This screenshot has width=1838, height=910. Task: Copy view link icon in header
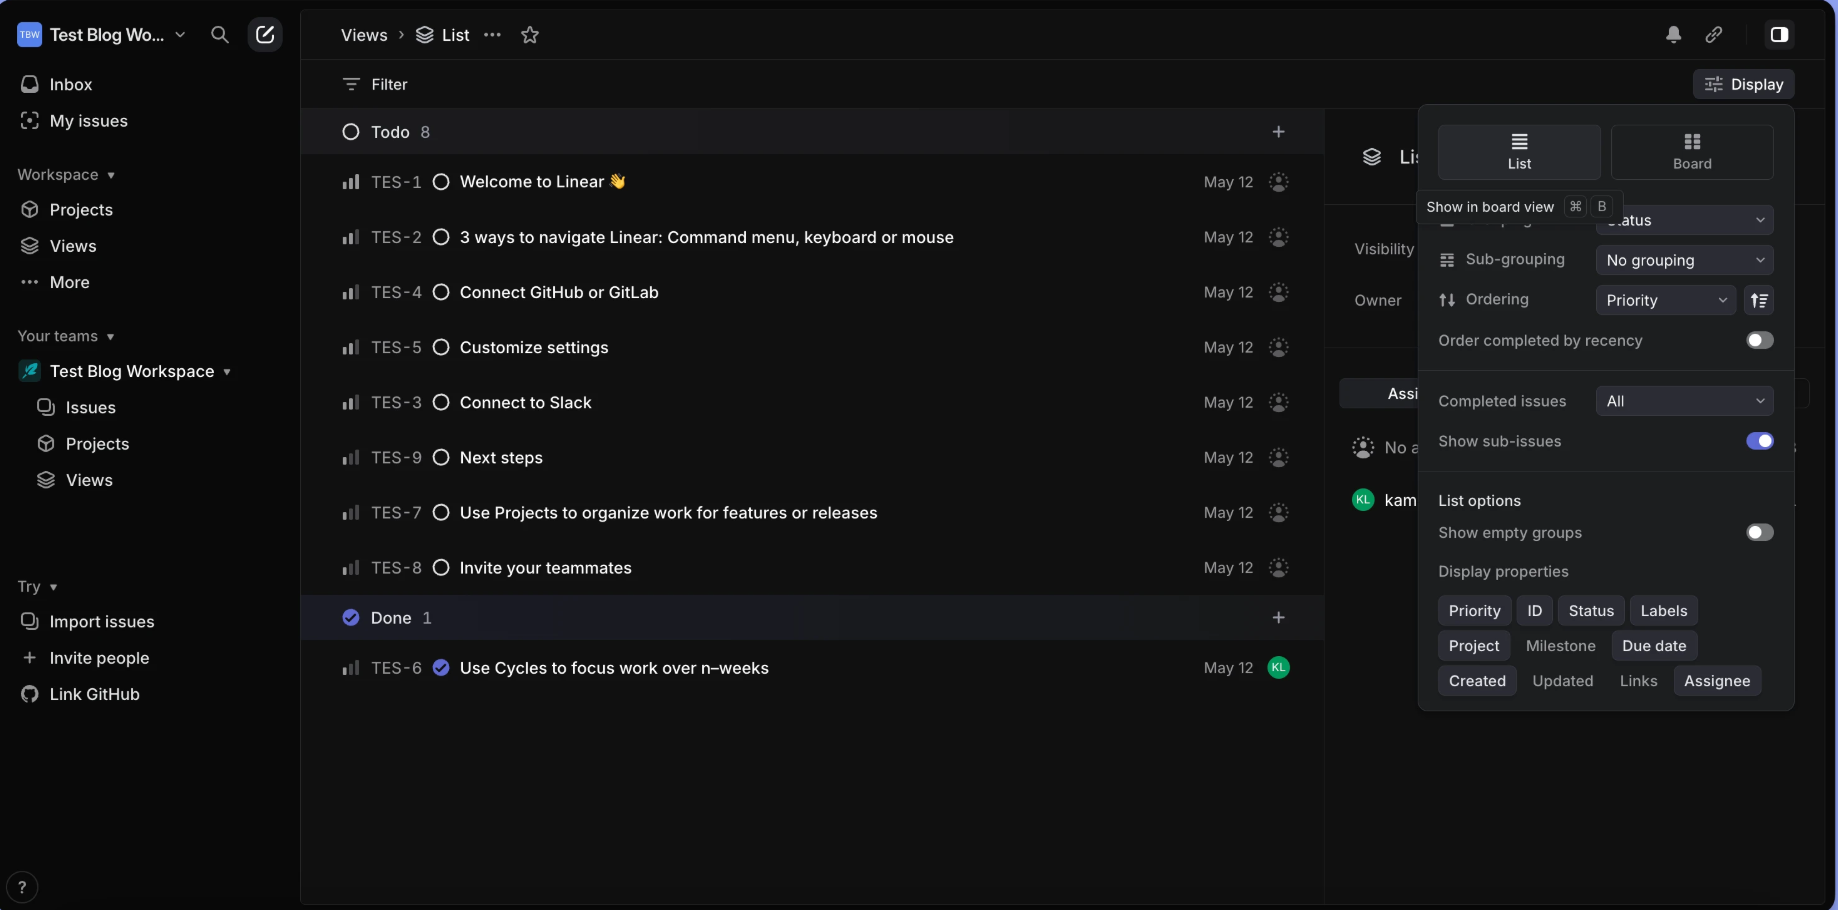tap(1714, 35)
